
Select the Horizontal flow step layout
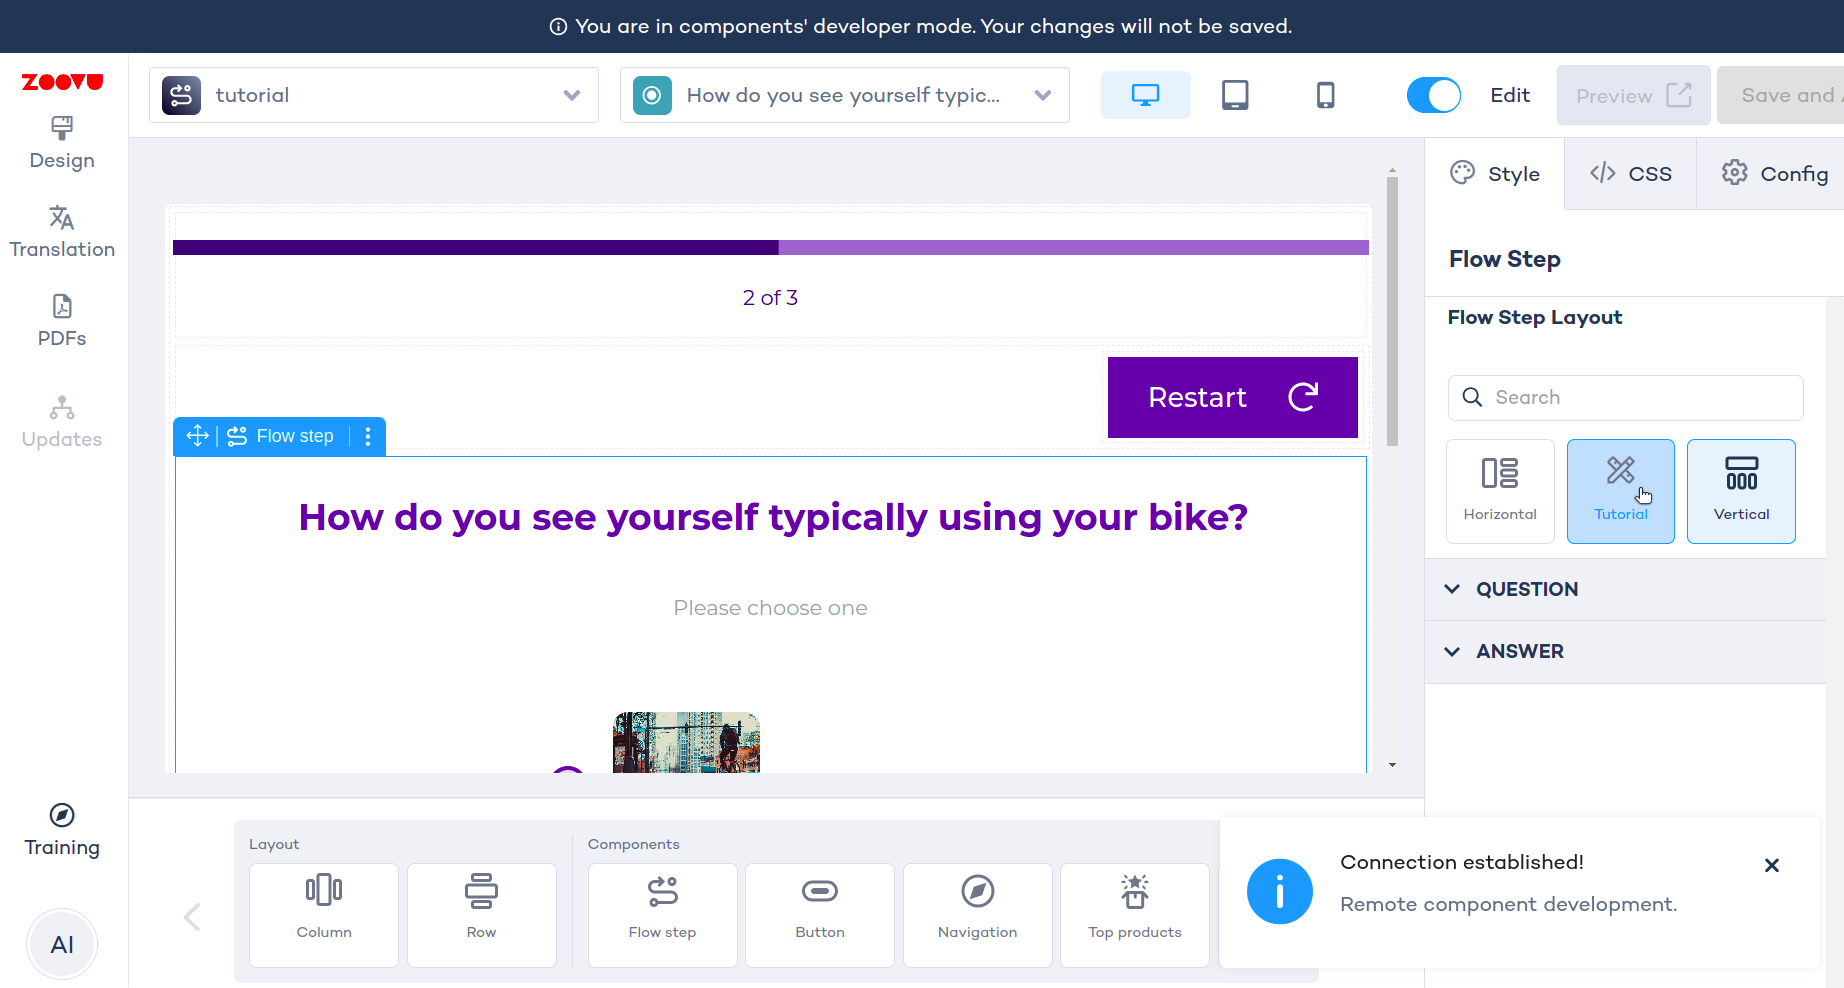1500,491
